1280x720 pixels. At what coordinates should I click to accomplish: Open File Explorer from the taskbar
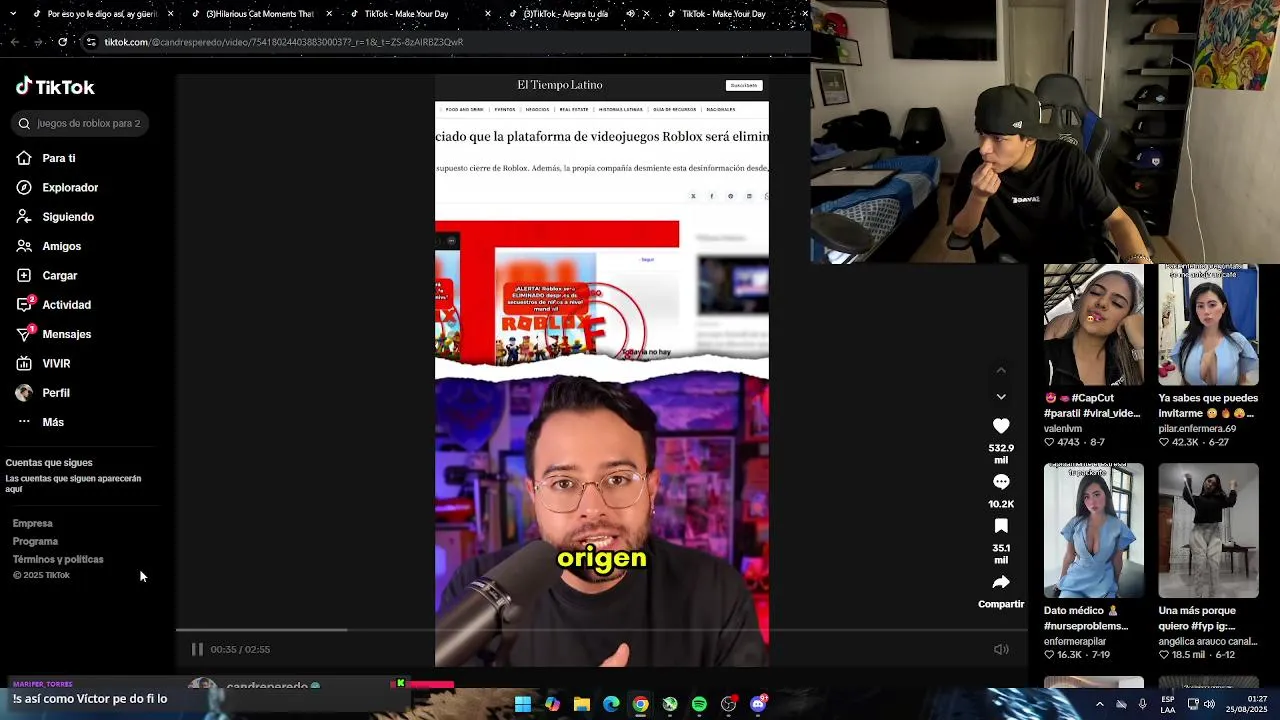581,704
